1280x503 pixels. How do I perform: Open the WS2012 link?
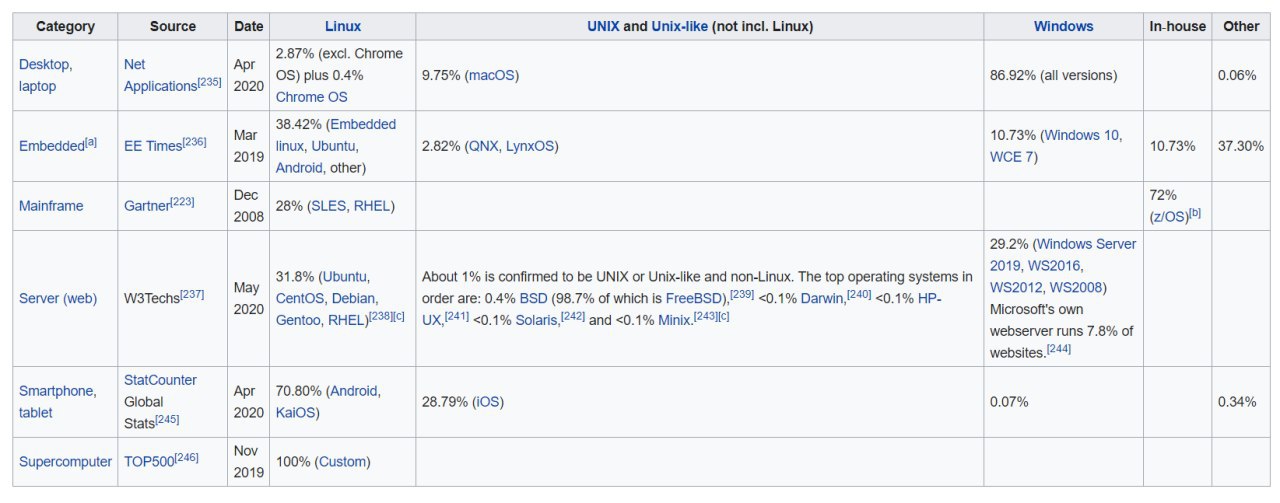click(1017, 287)
